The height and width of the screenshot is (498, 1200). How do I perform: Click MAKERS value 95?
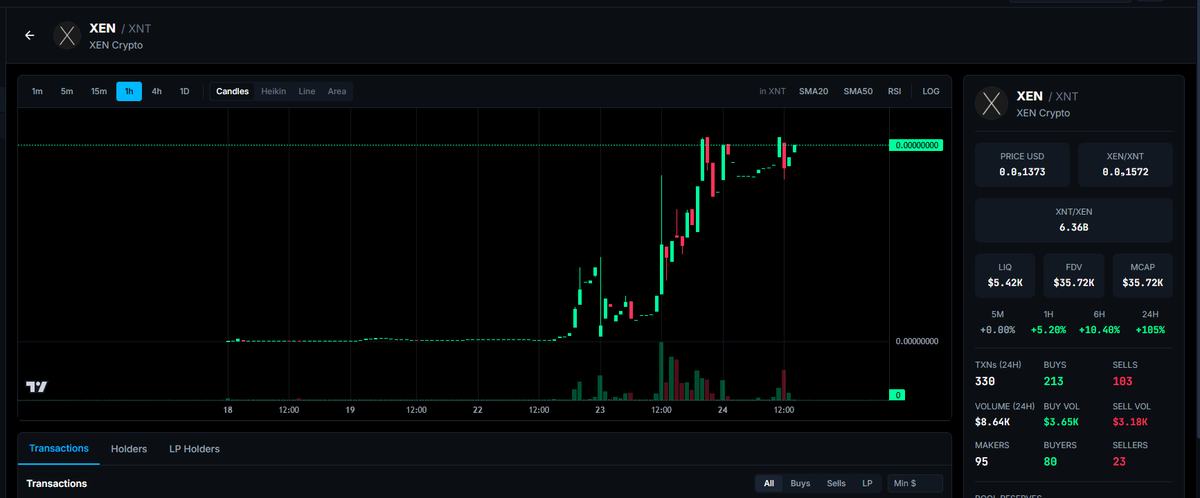(x=984, y=461)
